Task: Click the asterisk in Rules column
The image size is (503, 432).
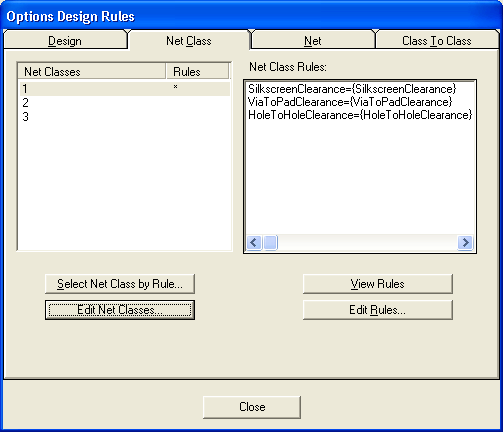Action: point(175,87)
